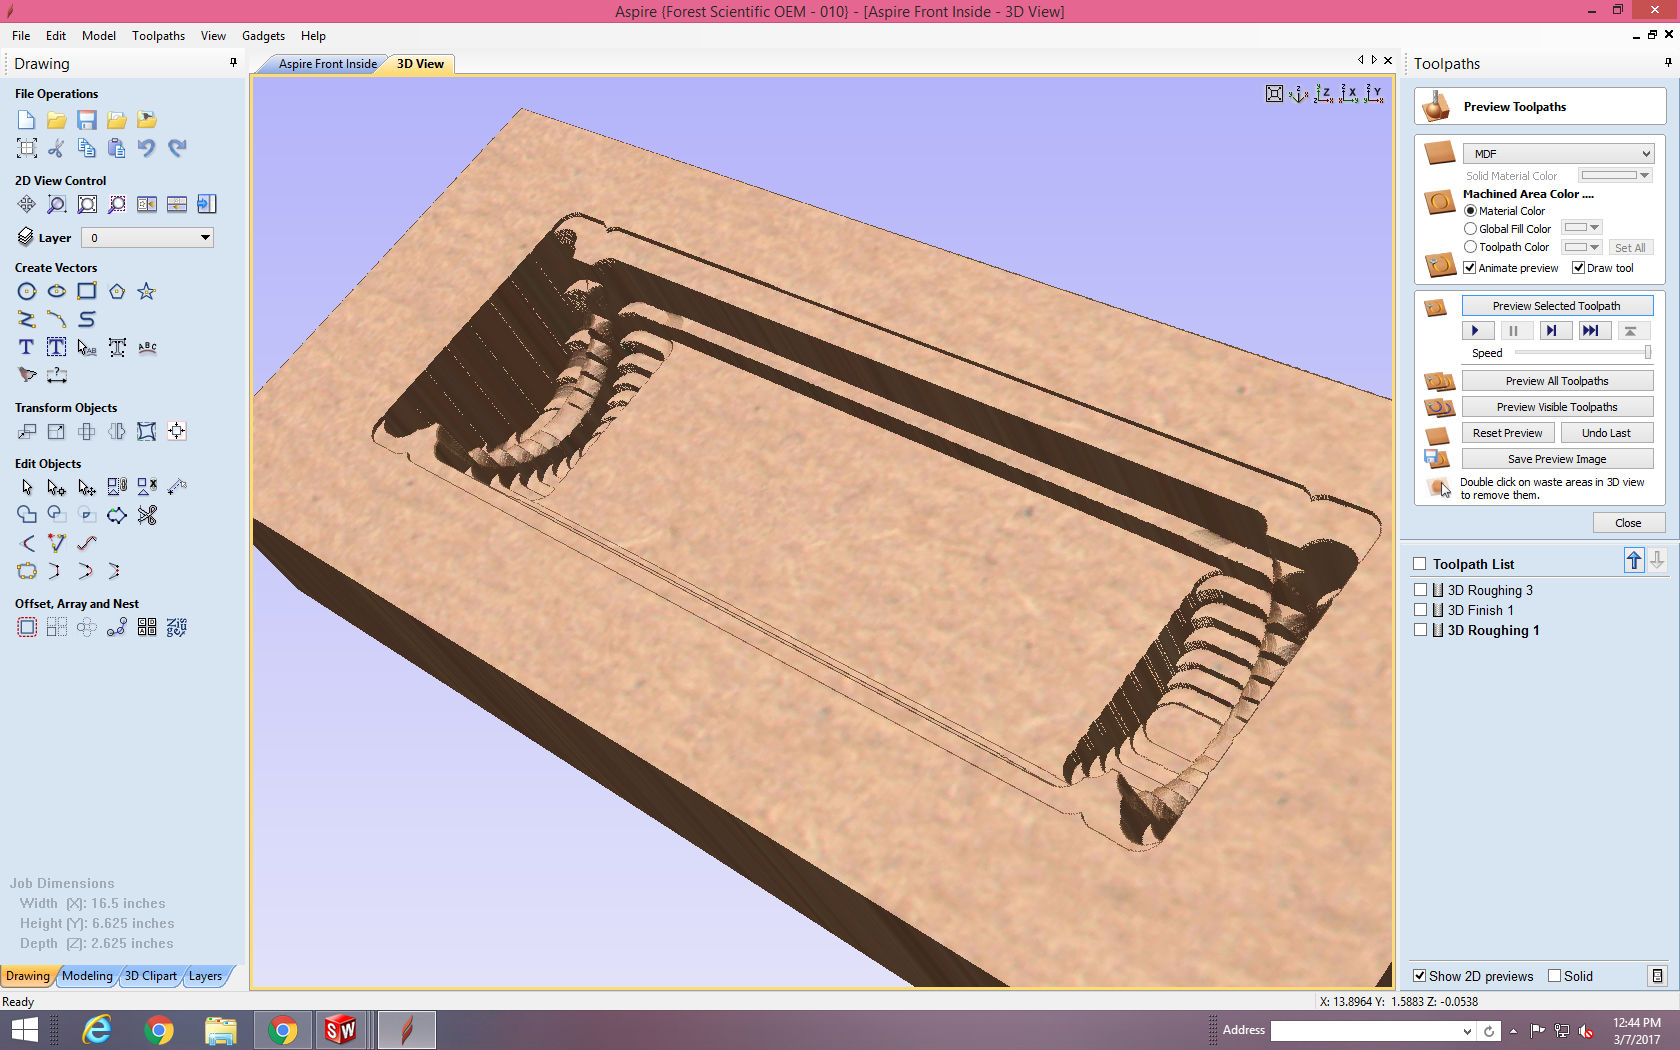Toggle the 3D Finish 1 toolpath checkbox
This screenshot has height=1050, width=1680.
point(1420,610)
